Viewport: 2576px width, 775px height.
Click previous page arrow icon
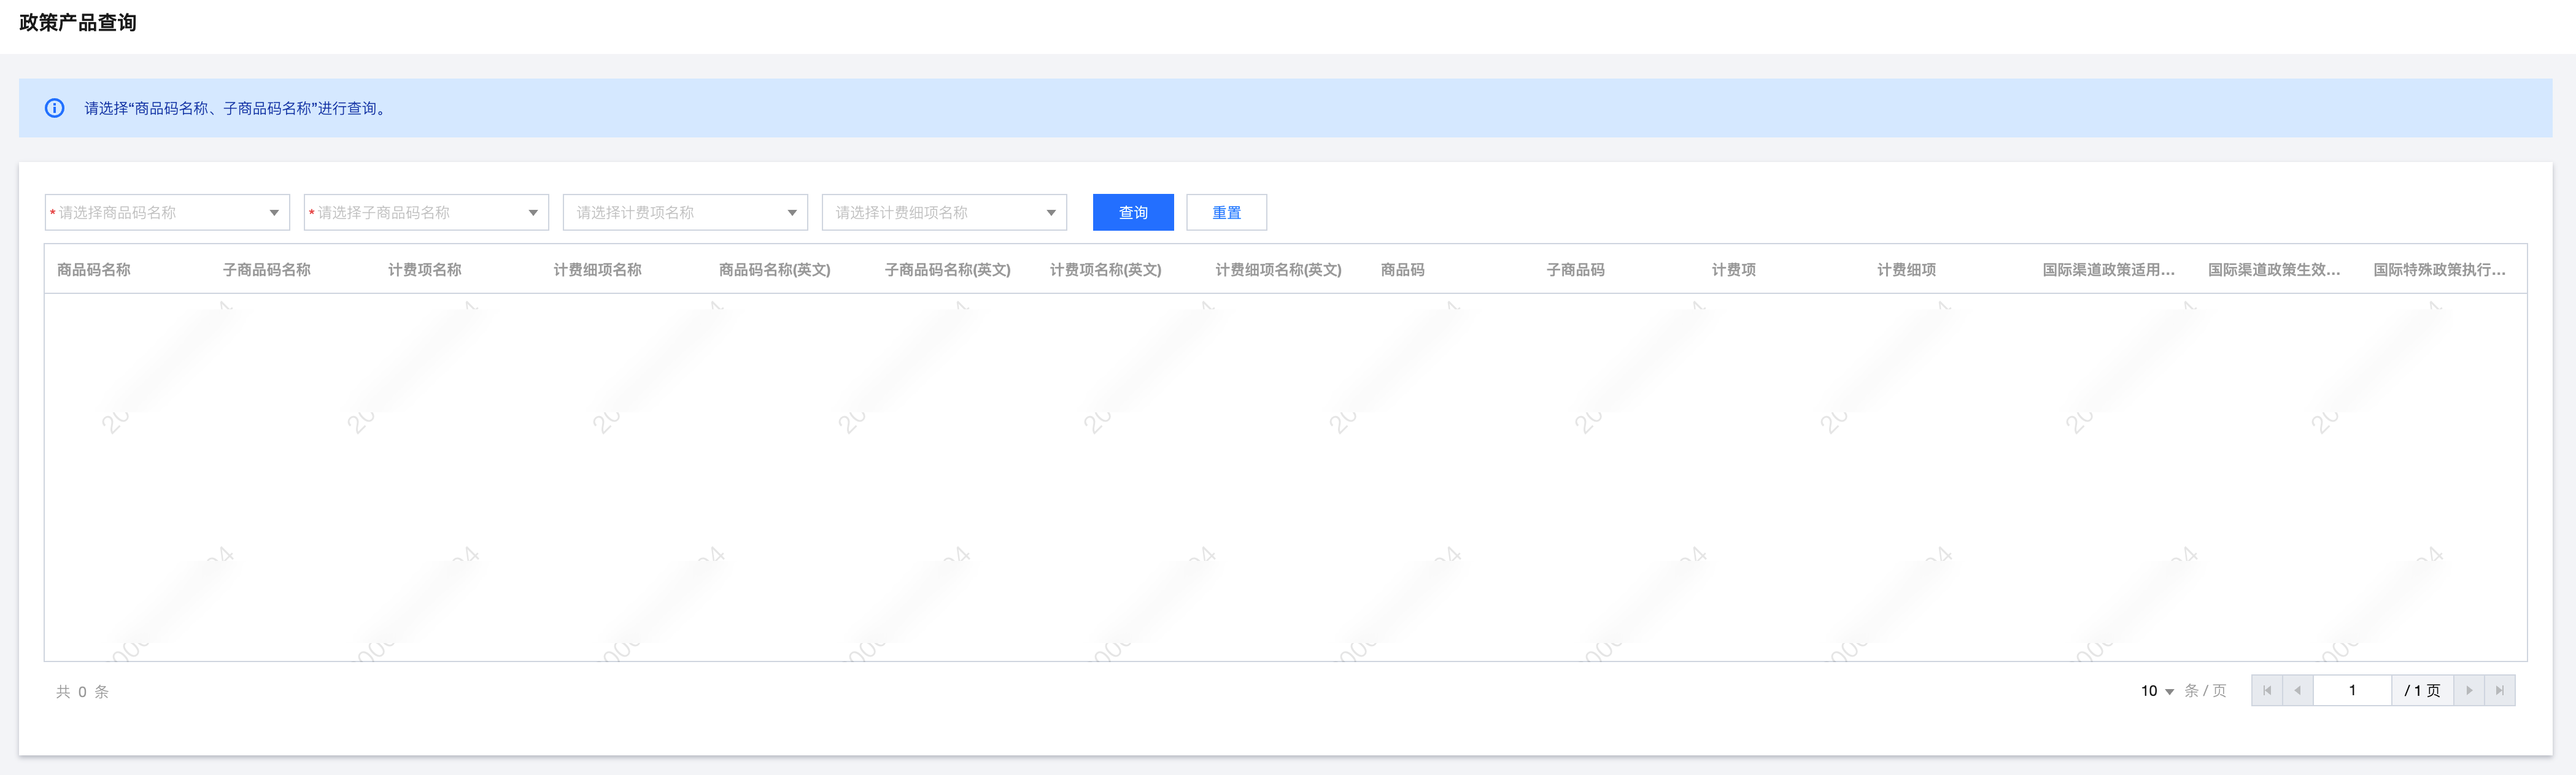tap(2297, 690)
